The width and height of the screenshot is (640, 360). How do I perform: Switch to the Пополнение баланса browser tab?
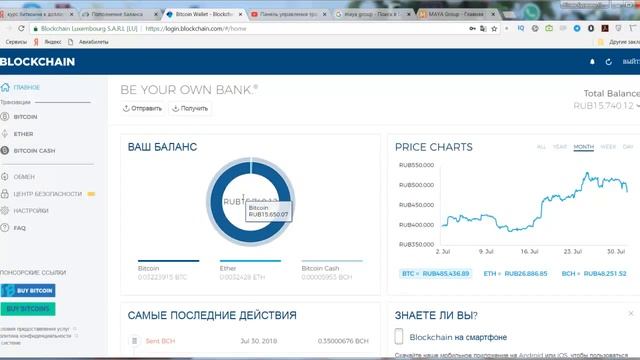[x=117, y=14]
